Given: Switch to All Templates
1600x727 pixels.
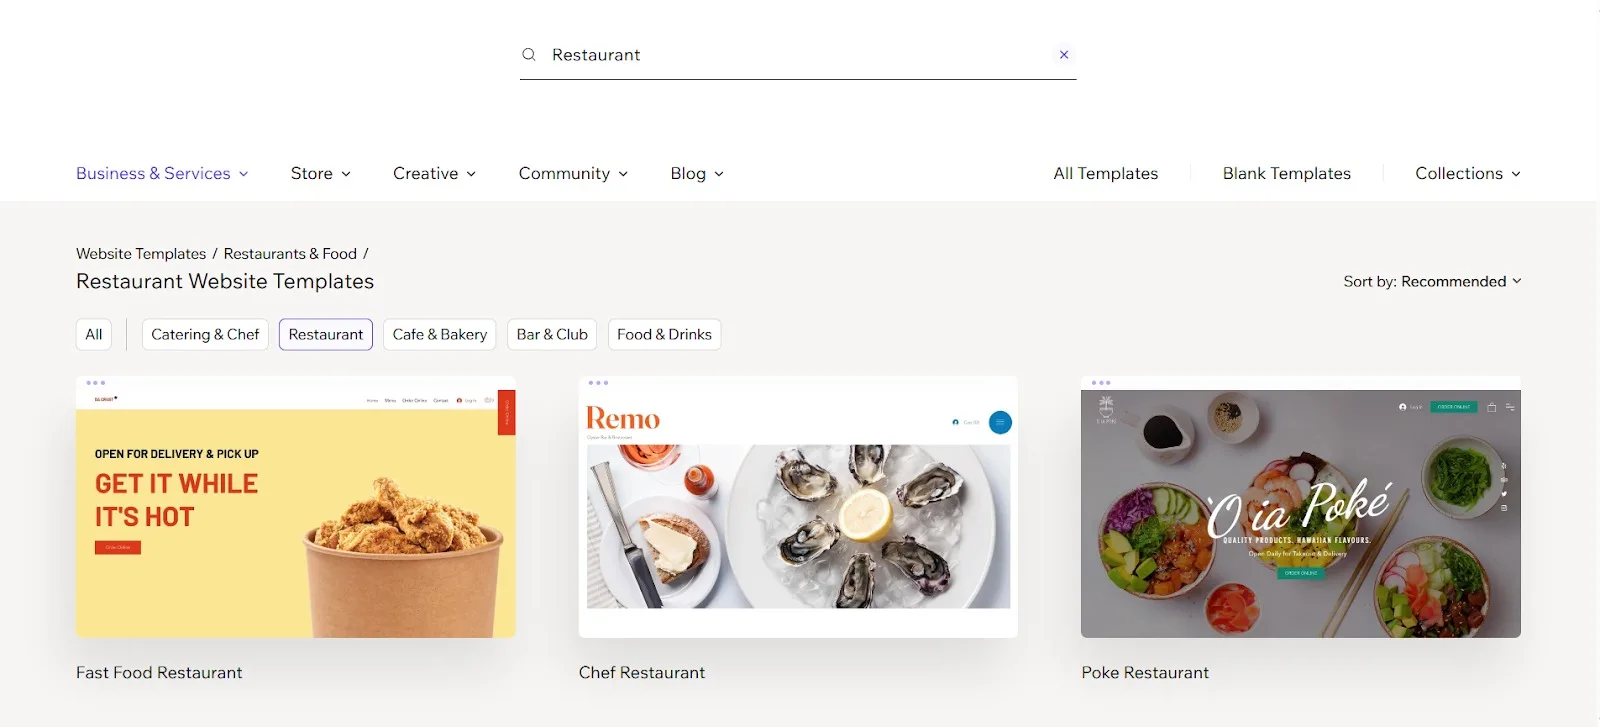Looking at the screenshot, I should point(1105,173).
